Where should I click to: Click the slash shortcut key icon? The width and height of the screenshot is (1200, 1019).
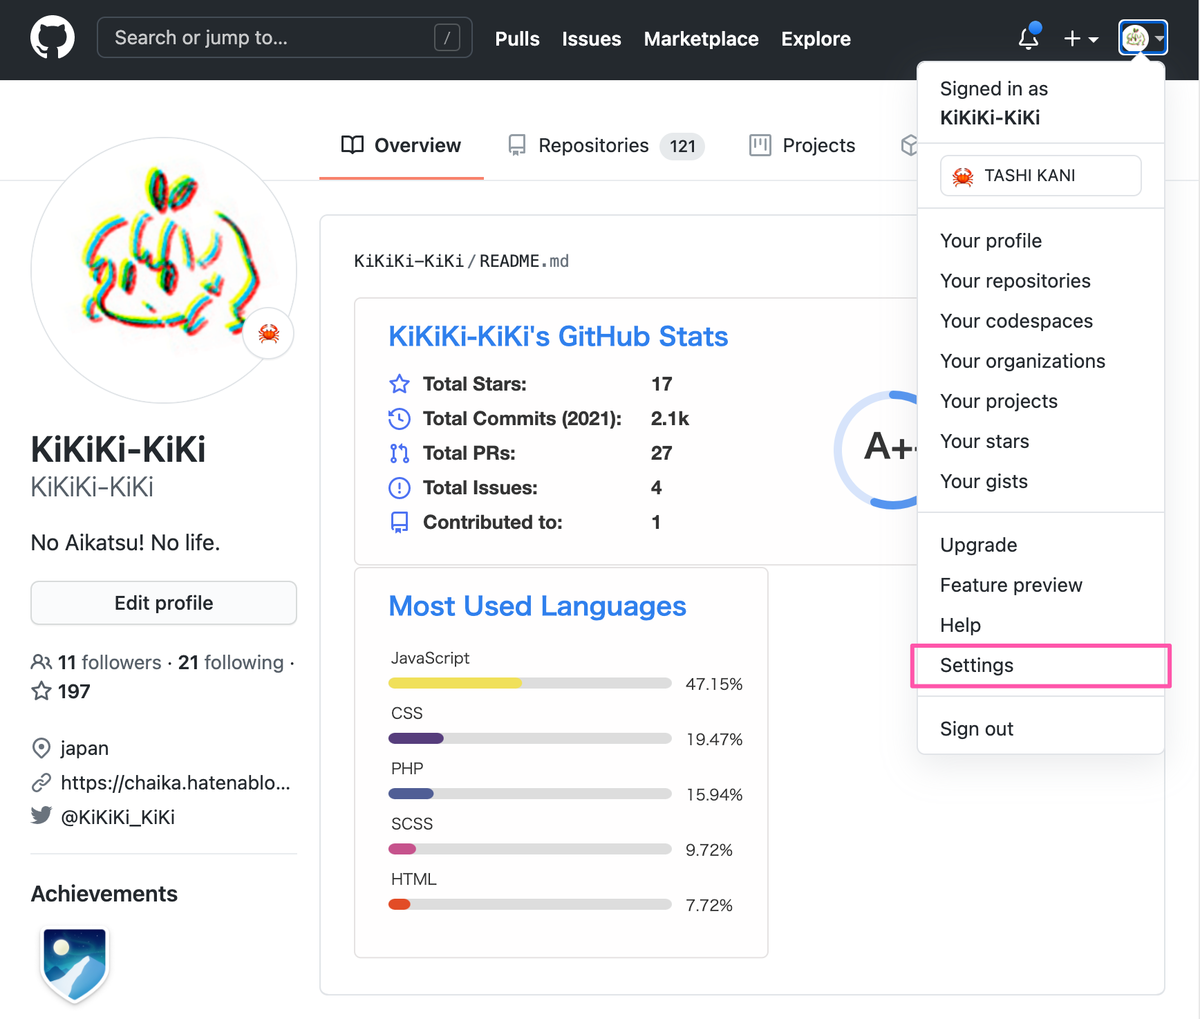447,38
